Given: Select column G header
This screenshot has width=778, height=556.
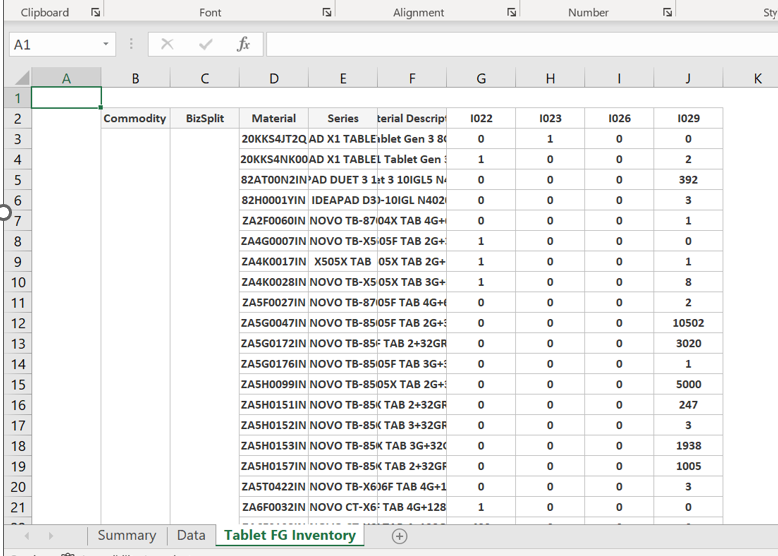Looking at the screenshot, I should [x=481, y=79].
